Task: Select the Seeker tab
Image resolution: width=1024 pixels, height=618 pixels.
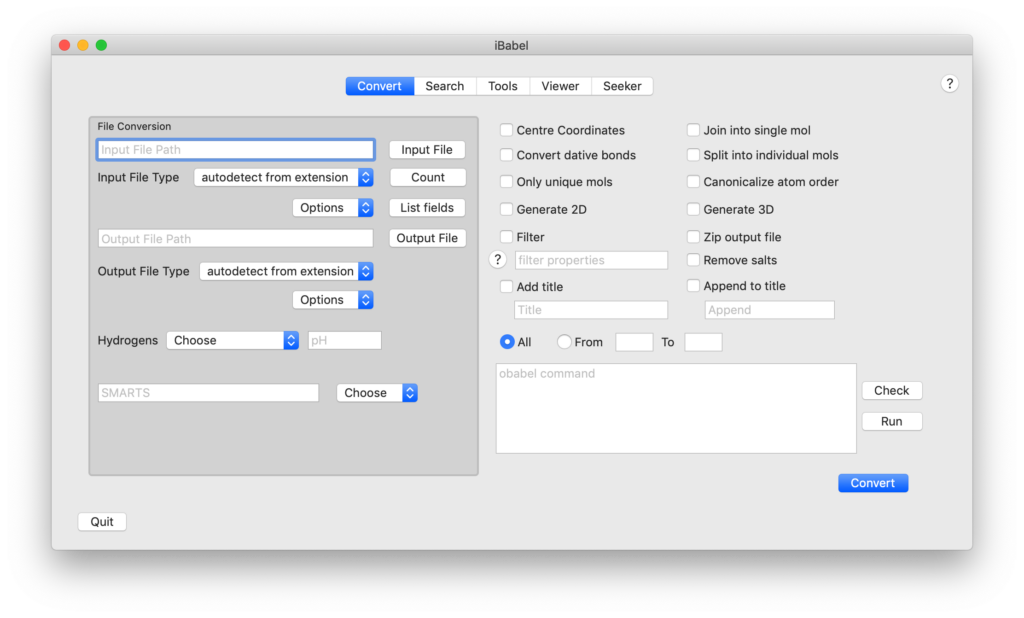Action: [x=622, y=86]
